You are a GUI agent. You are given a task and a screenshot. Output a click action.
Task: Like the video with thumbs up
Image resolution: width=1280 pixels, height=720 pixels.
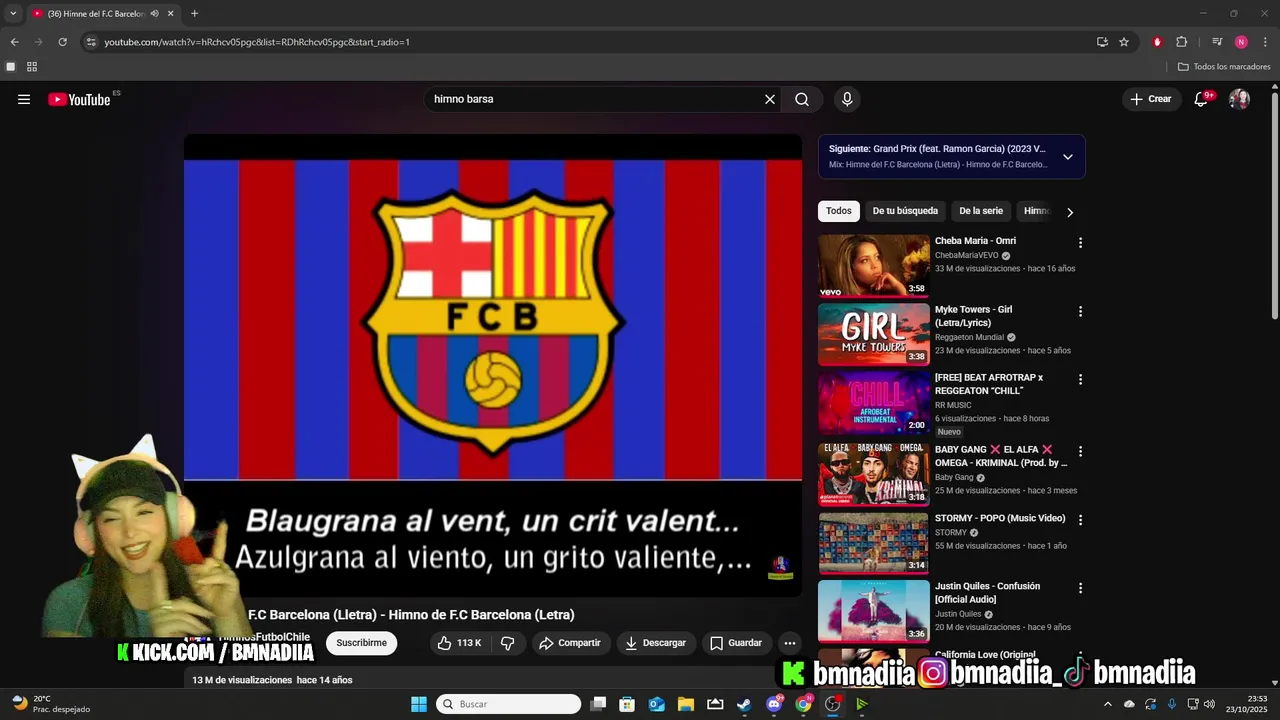click(459, 643)
